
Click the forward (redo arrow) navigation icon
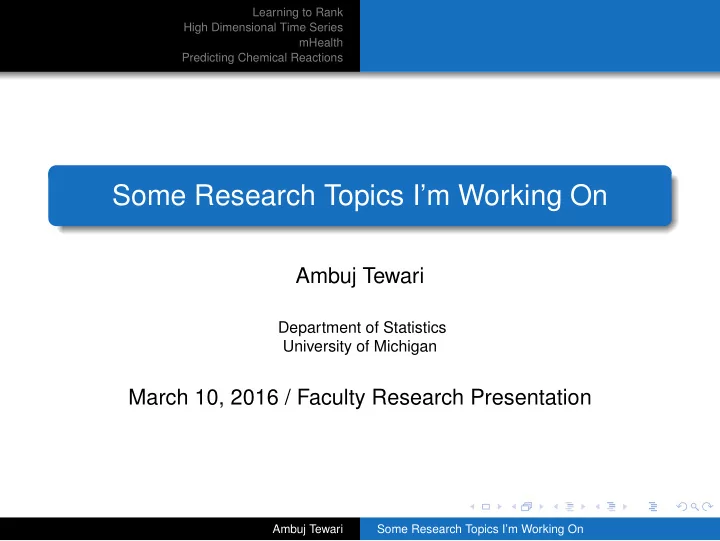coord(708,507)
